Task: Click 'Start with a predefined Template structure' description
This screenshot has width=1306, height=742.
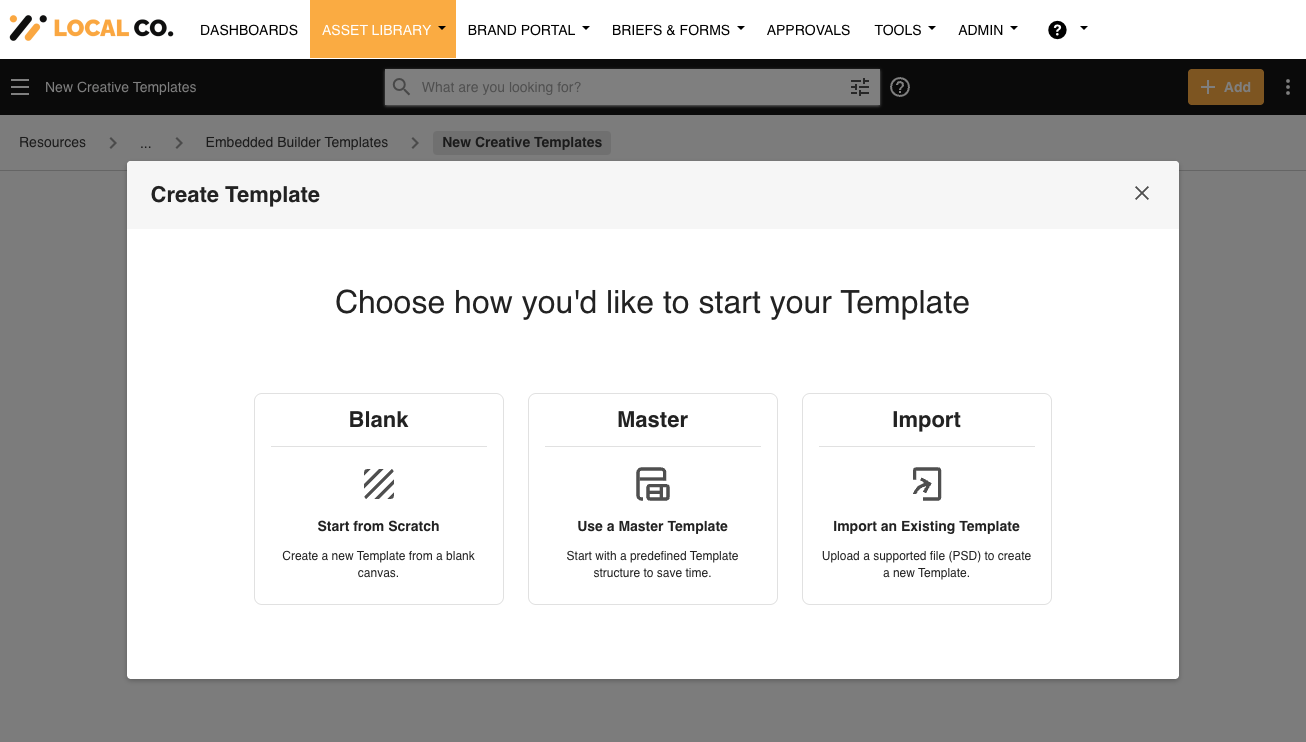Action: pyautogui.click(x=653, y=564)
